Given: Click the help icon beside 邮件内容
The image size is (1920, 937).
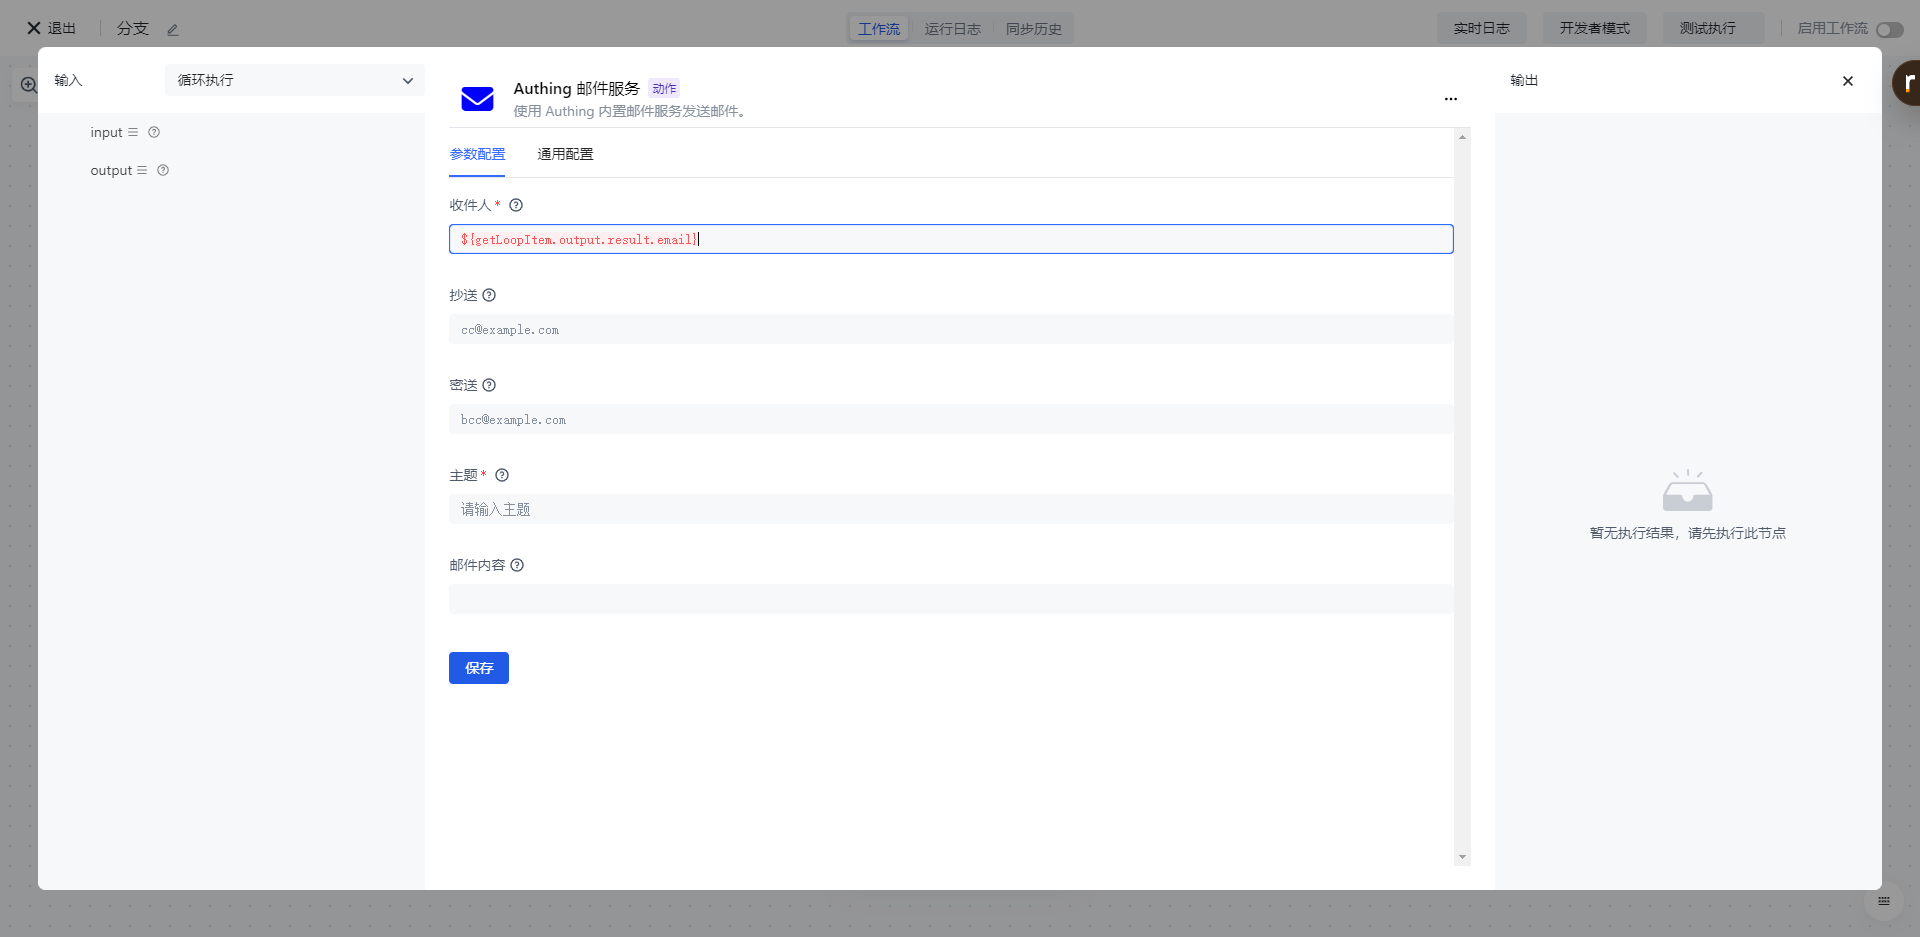Looking at the screenshot, I should click(517, 565).
